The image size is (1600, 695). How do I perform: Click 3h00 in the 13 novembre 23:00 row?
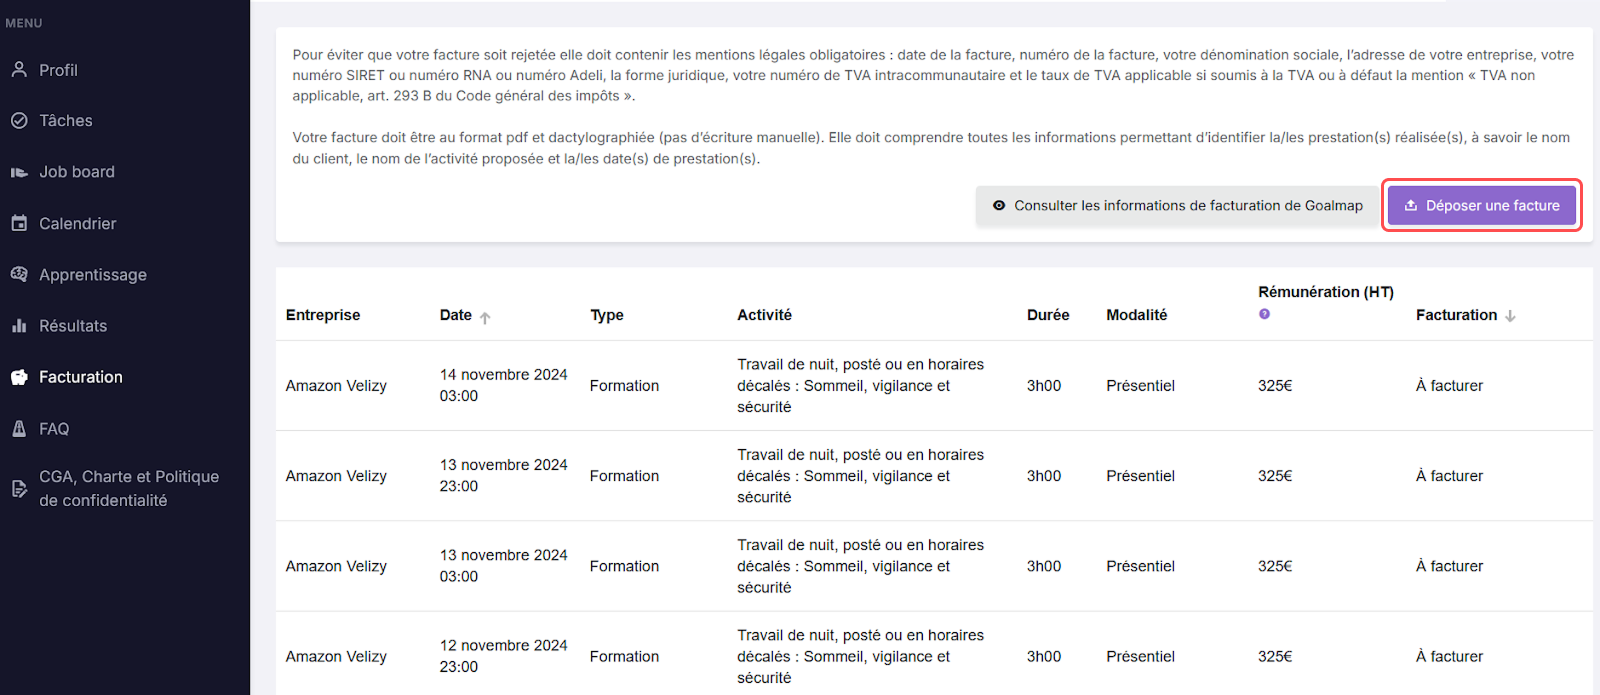tap(1044, 476)
